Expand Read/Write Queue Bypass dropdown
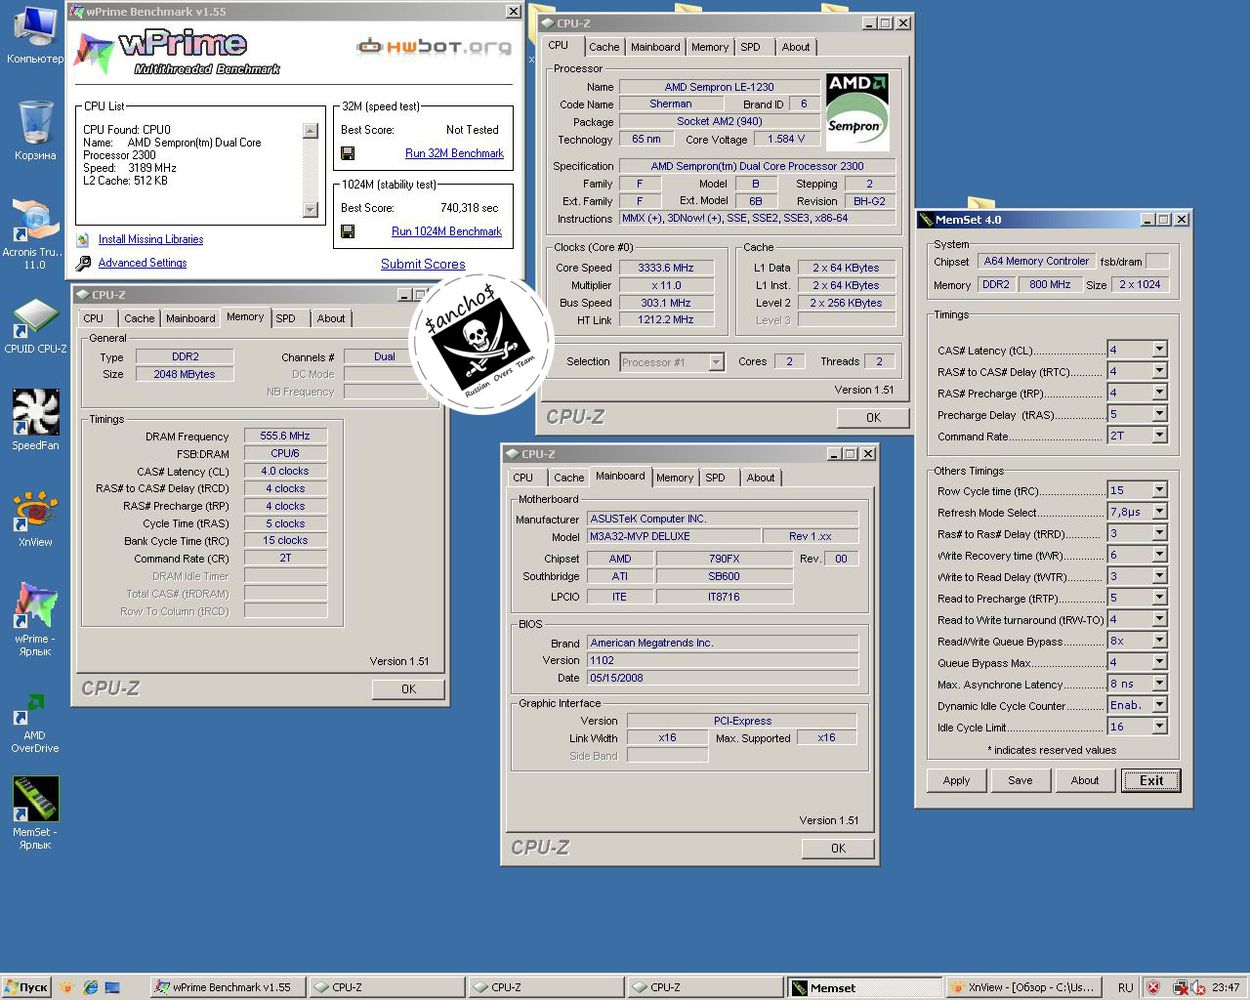The width and height of the screenshot is (1250, 1000). pyautogui.click(x=1159, y=641)
